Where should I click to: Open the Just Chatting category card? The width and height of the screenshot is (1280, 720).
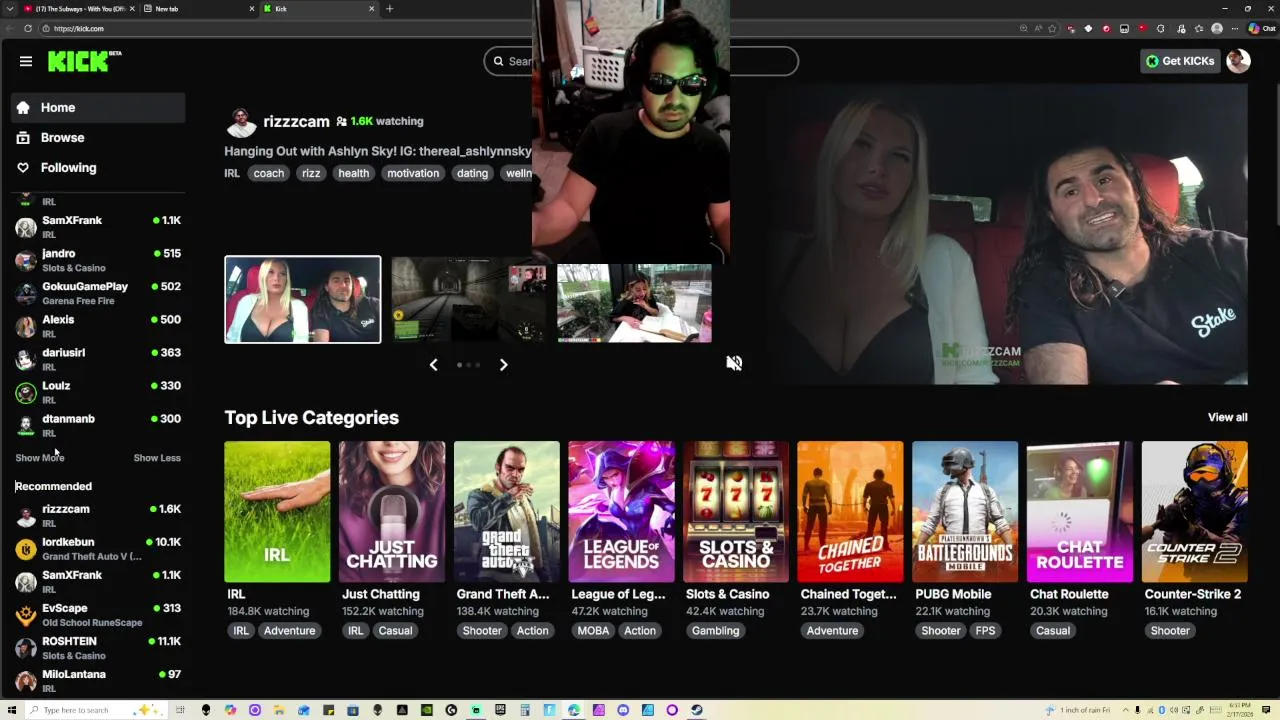point(392,511)
